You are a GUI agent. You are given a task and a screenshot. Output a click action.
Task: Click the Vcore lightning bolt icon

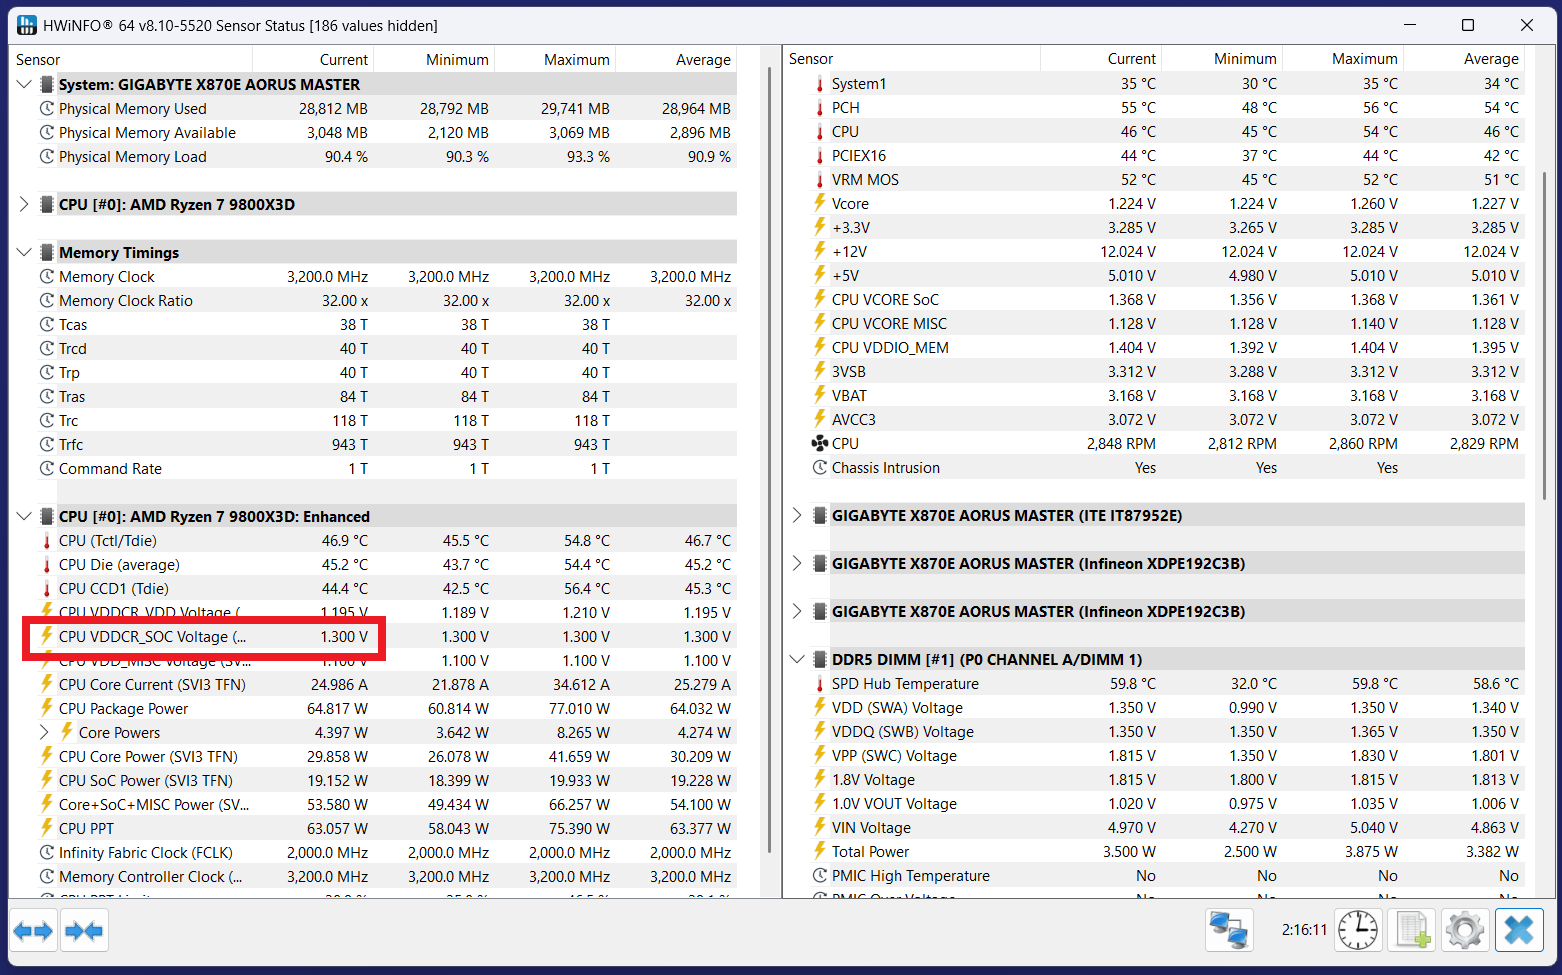[820, 203]
